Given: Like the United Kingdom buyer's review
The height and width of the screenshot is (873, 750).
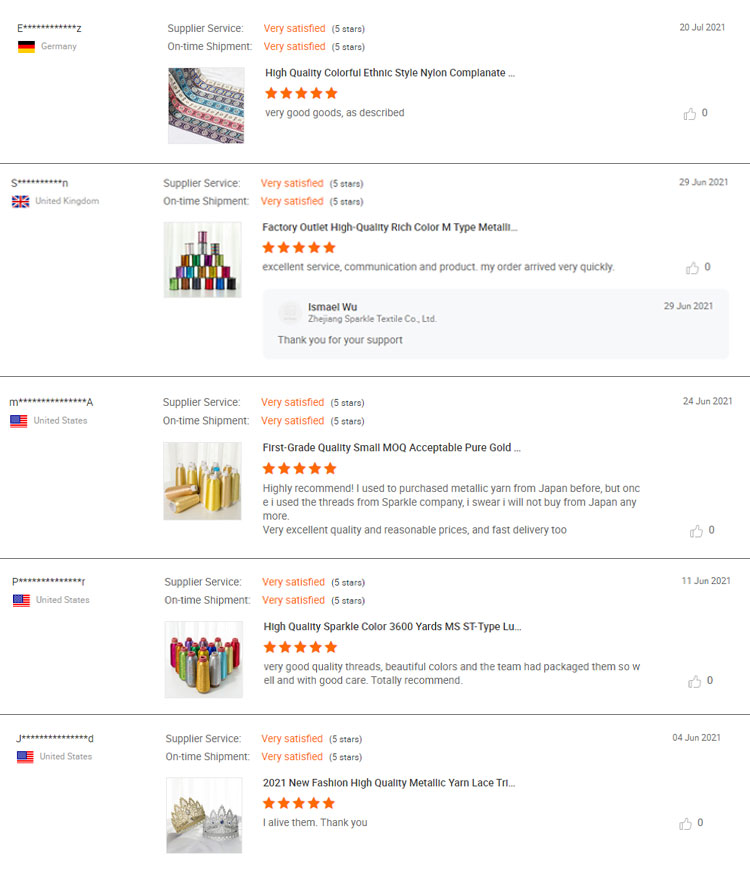Looking at the screenshot, I should (x=692, y=268).
